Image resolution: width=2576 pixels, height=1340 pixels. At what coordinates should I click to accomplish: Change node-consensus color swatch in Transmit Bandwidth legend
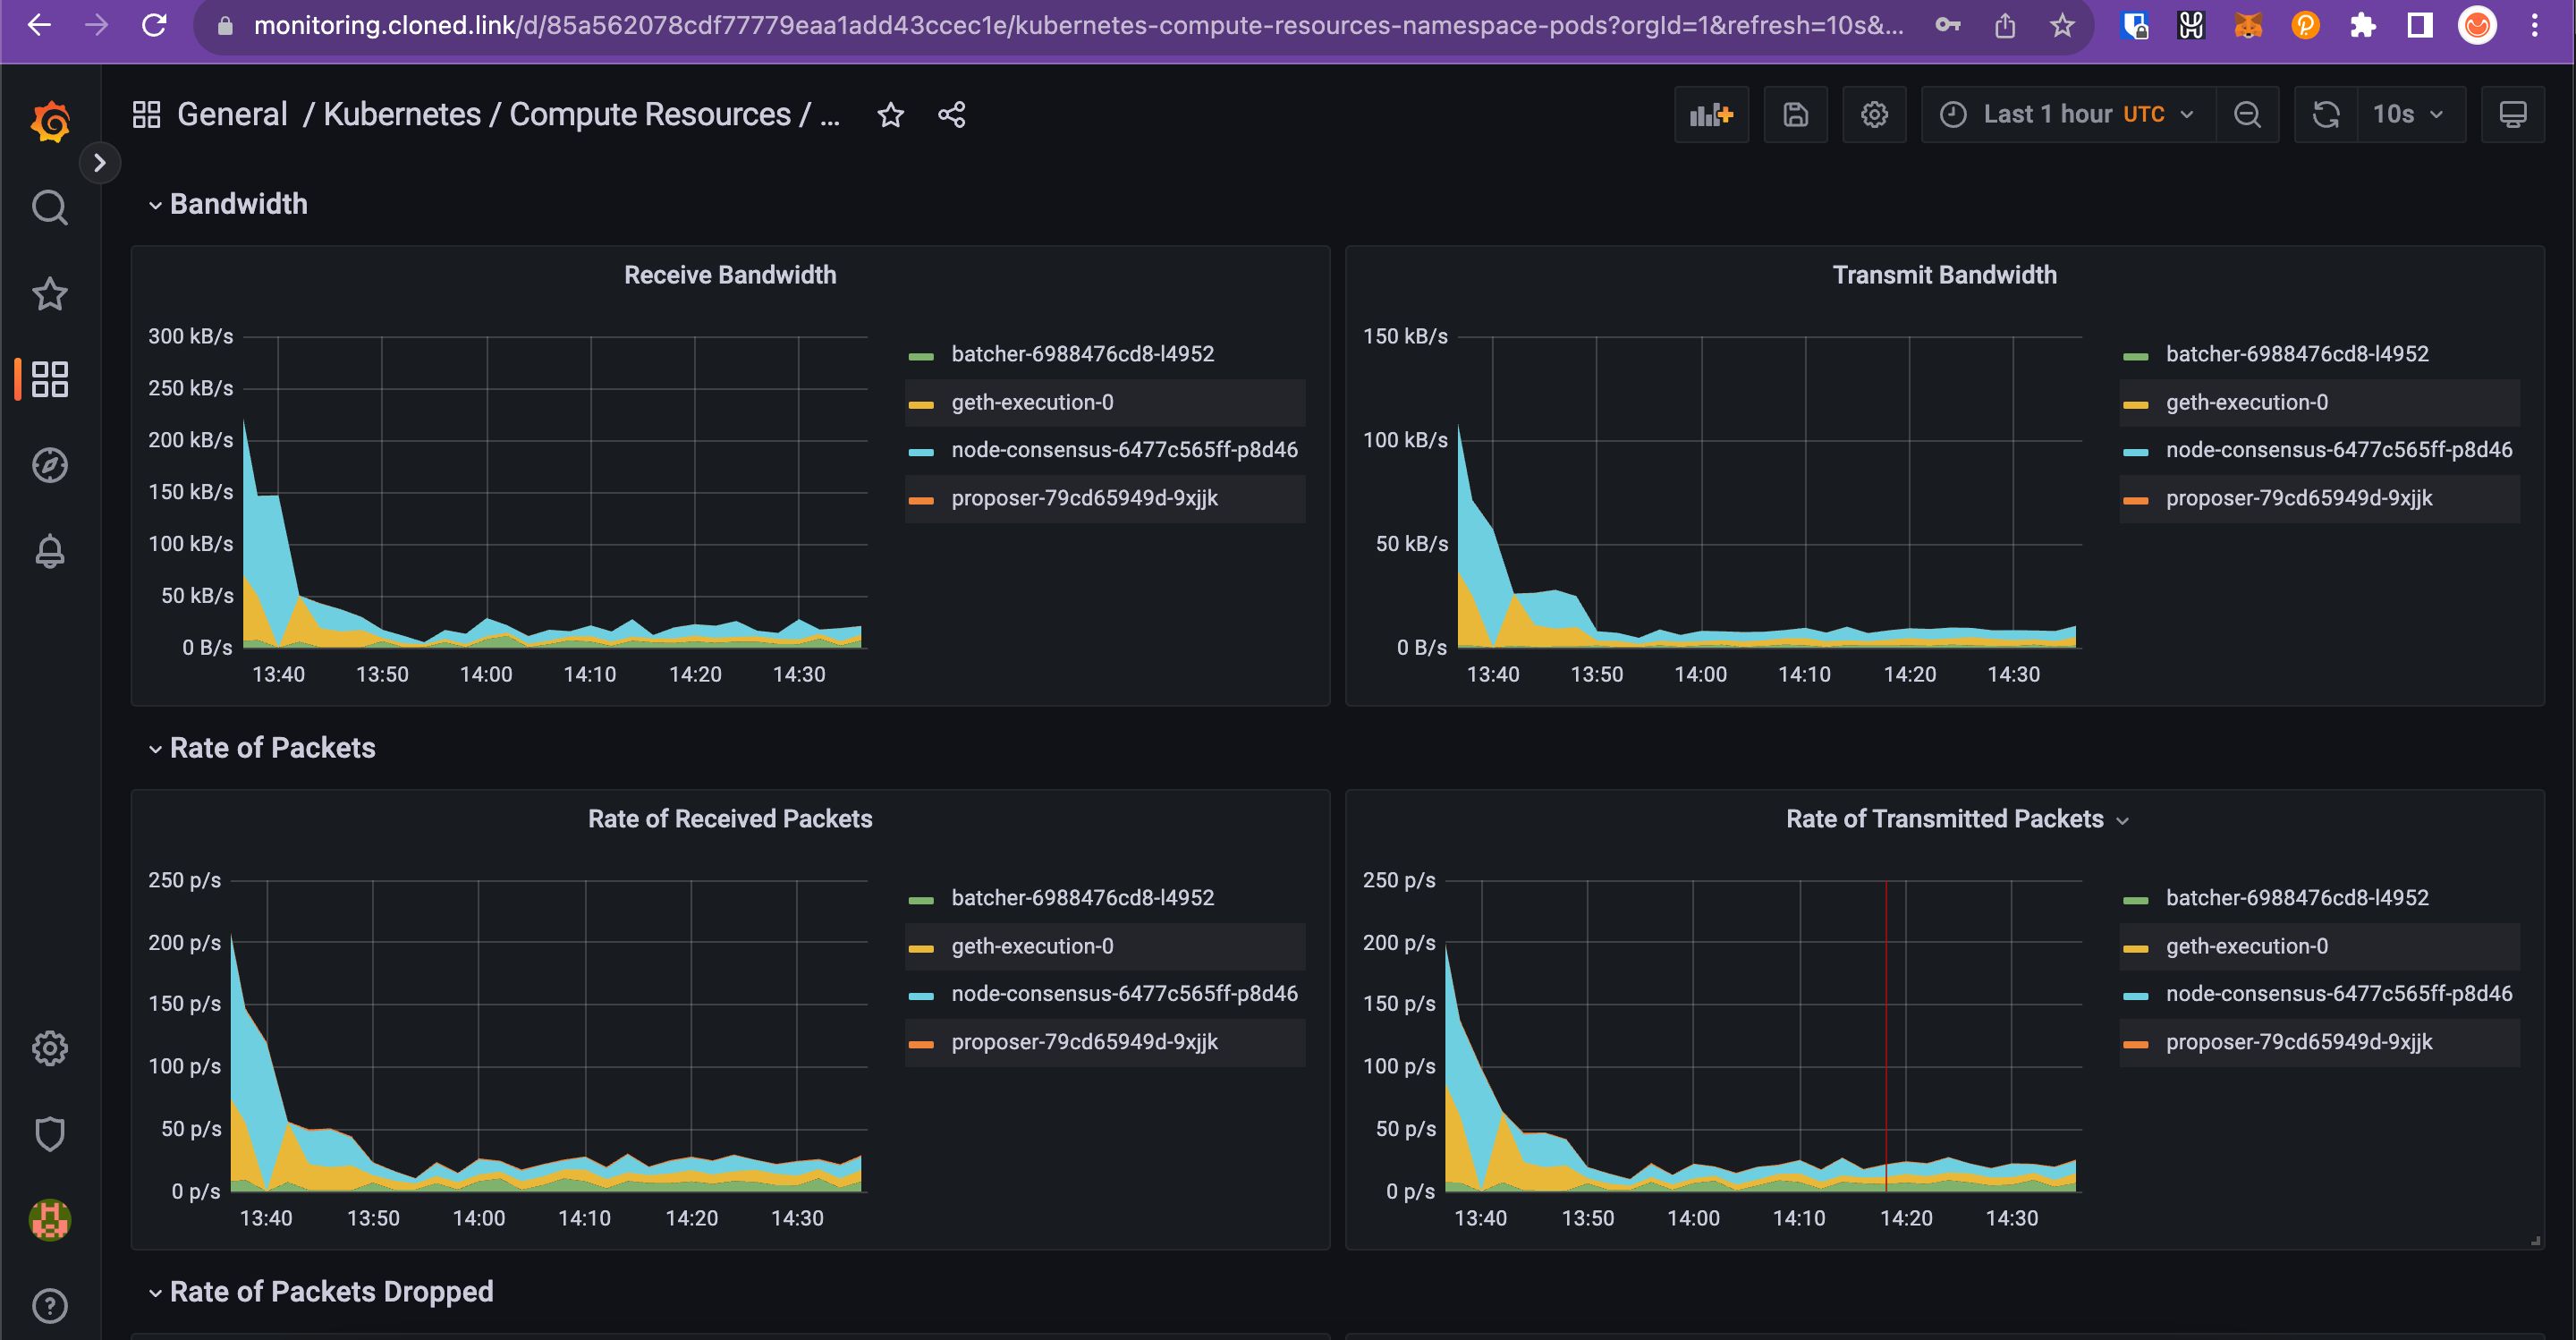tap(2136, 452)
